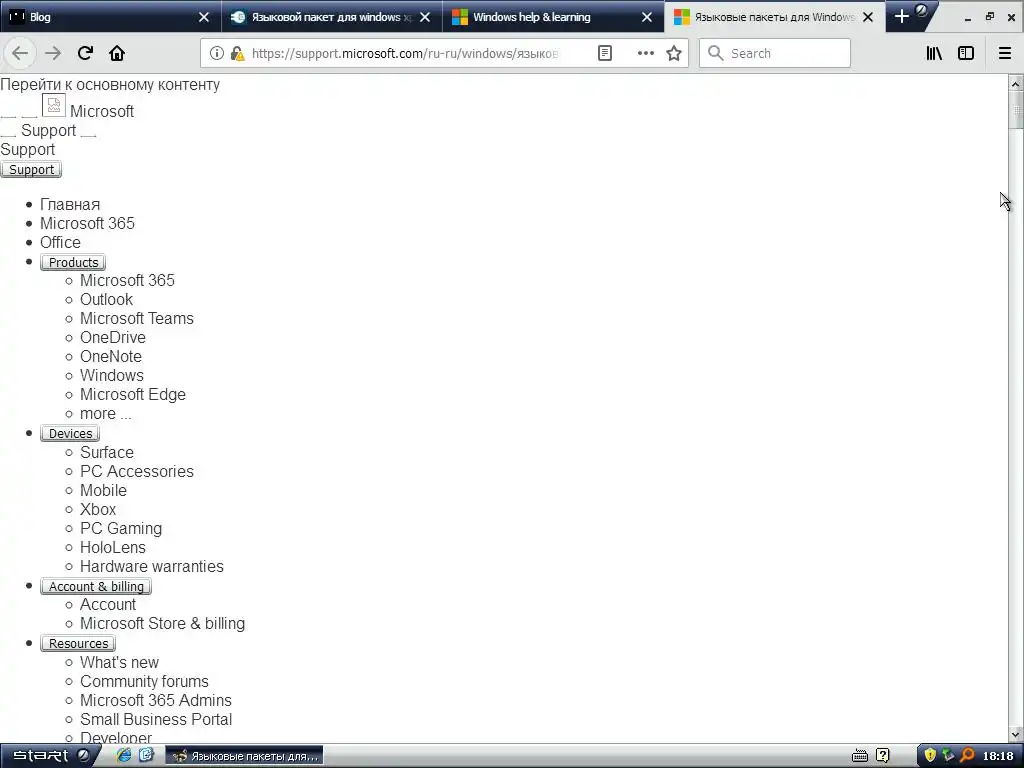Screen dimensions: 1024x768
Task: Open the Windows product link
Action: click(x=112, y=376)
